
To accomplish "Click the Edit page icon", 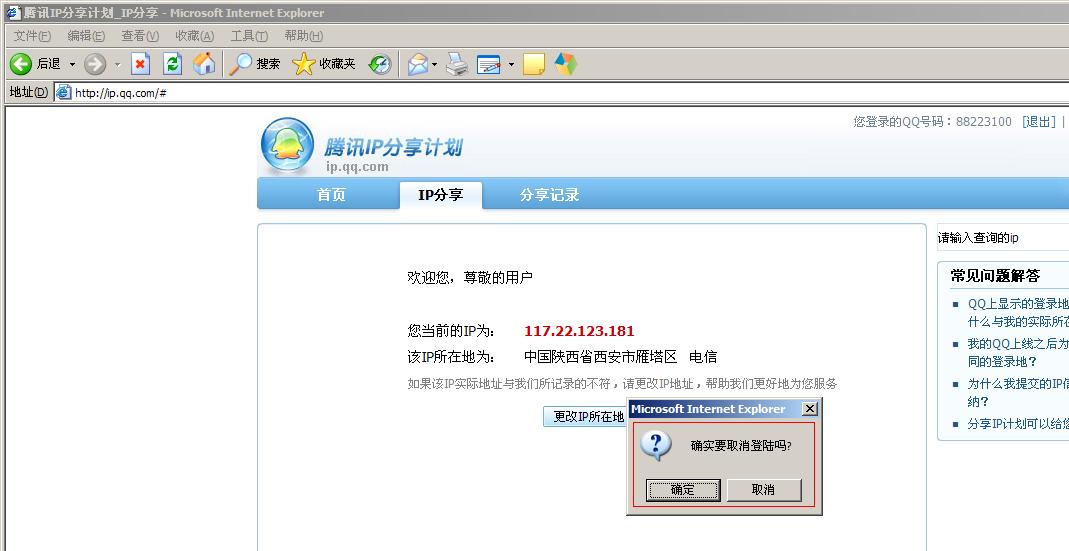I will pos(489,64).
